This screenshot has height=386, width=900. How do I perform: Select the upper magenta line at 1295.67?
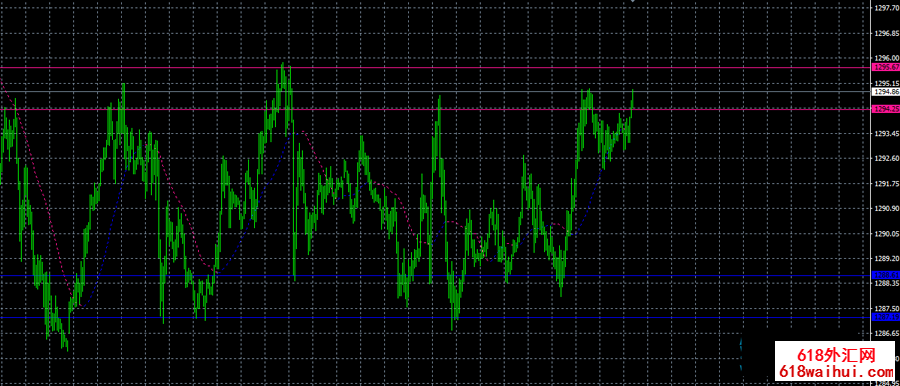[x=436, y=68]
